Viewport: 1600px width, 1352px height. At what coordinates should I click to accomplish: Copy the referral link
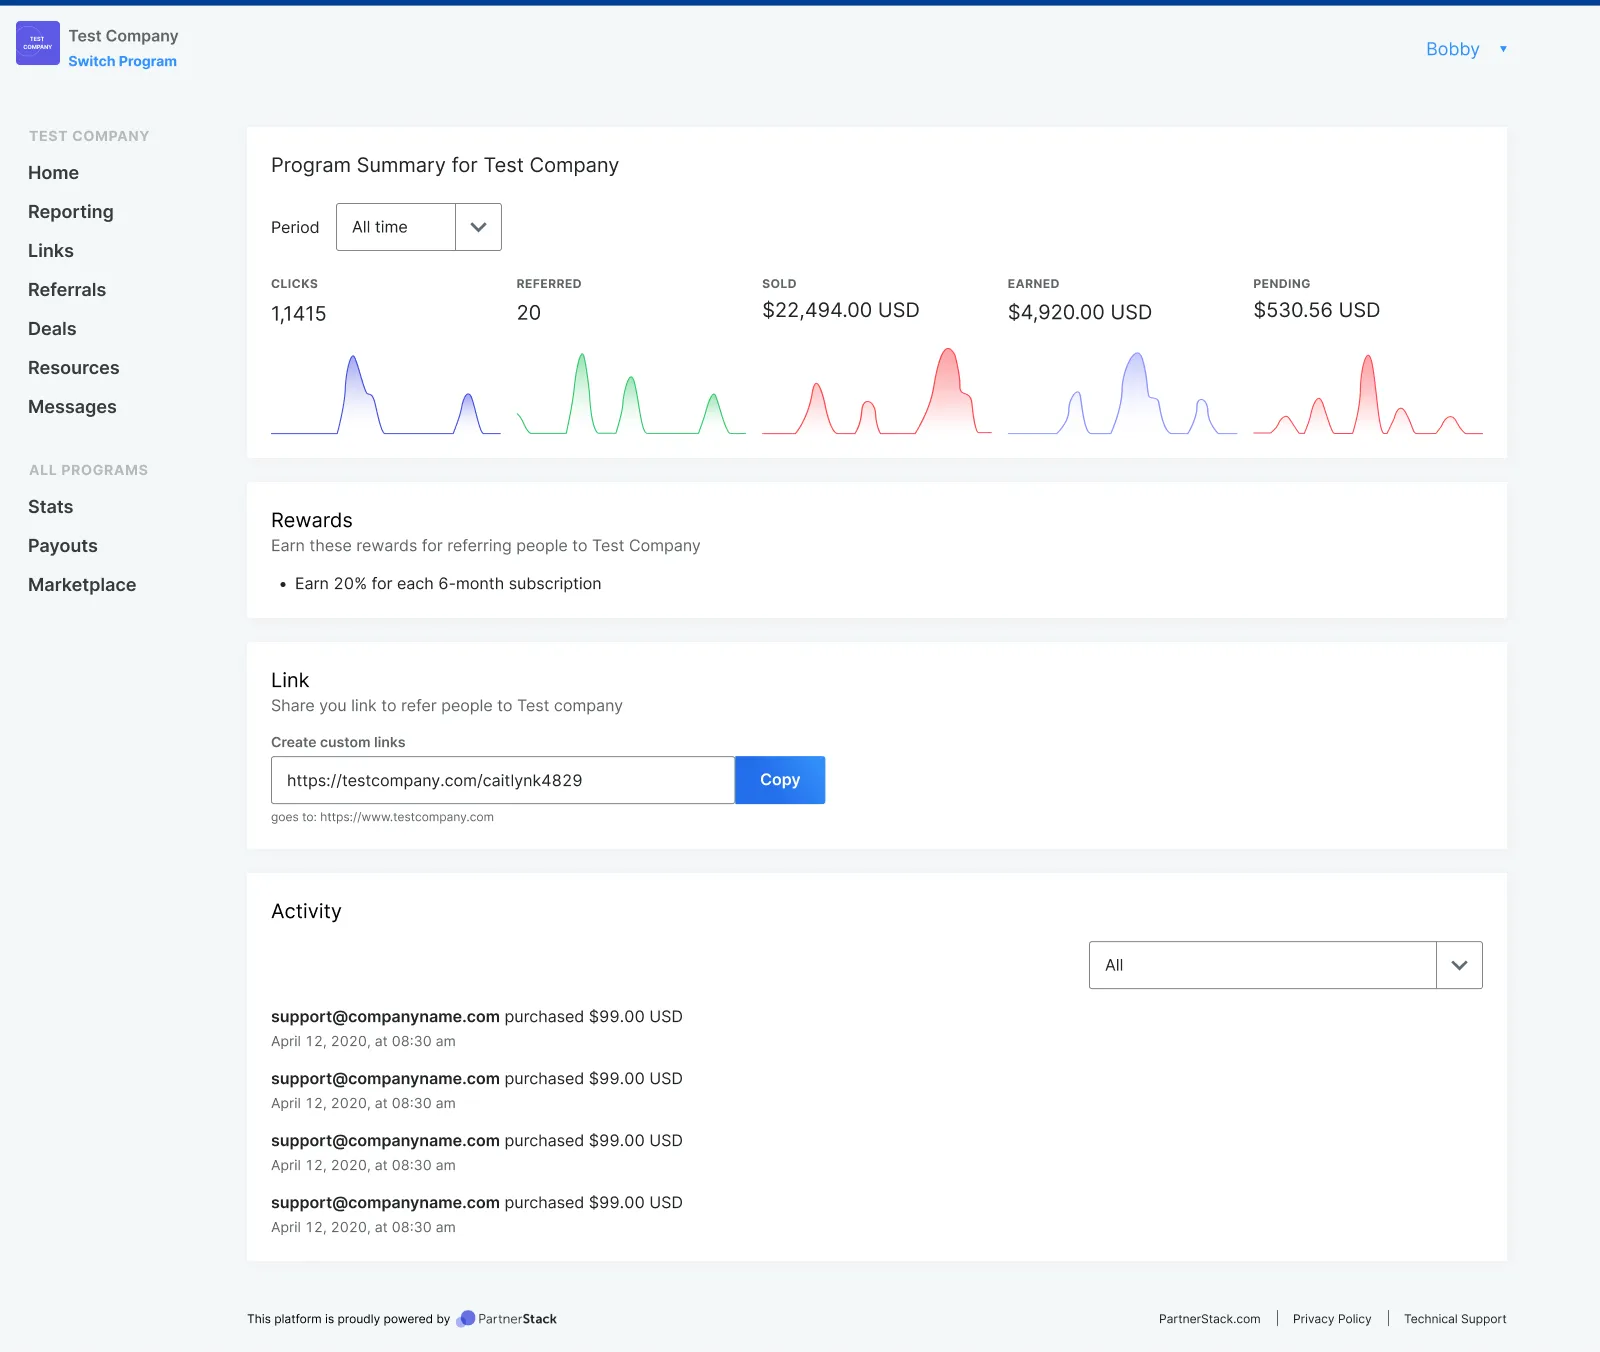[780, 780]
